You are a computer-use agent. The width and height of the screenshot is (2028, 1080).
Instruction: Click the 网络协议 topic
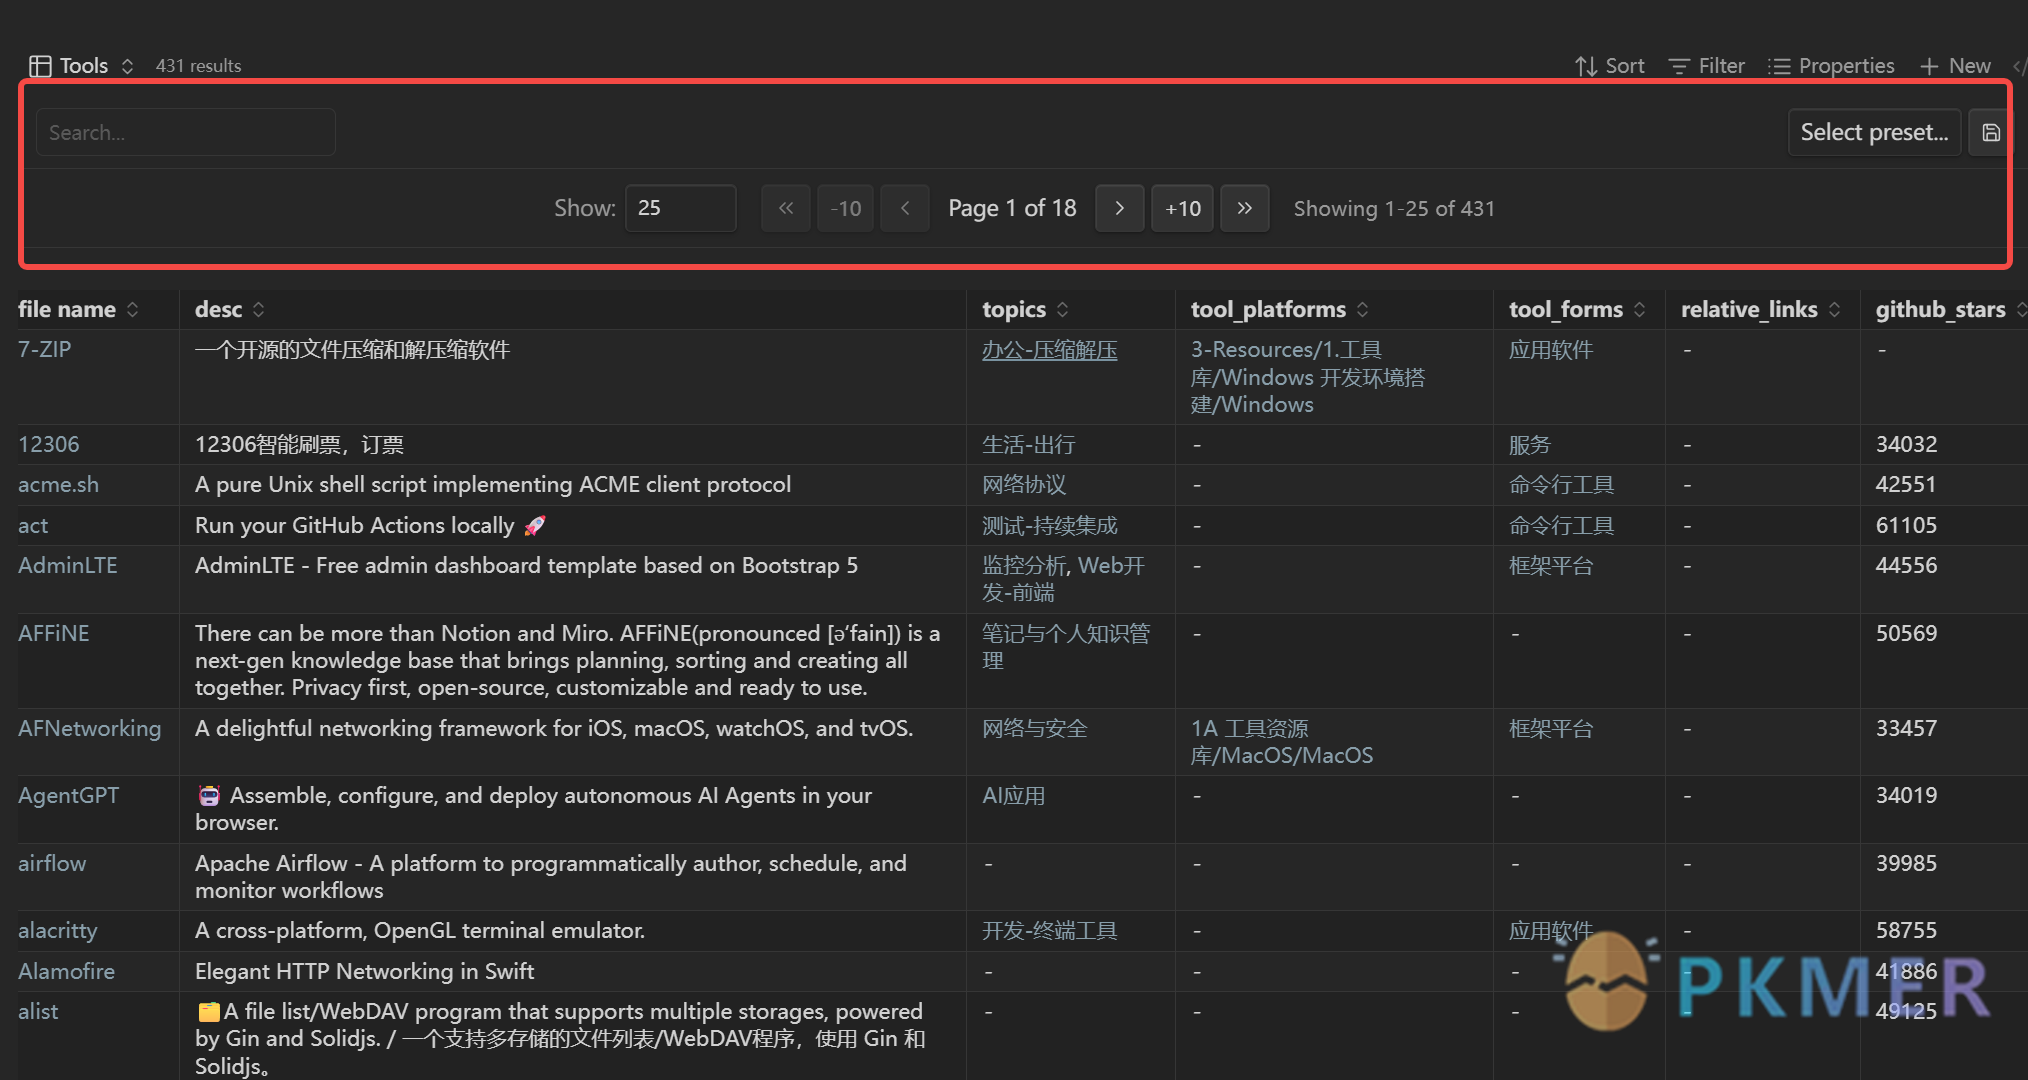1024,485
